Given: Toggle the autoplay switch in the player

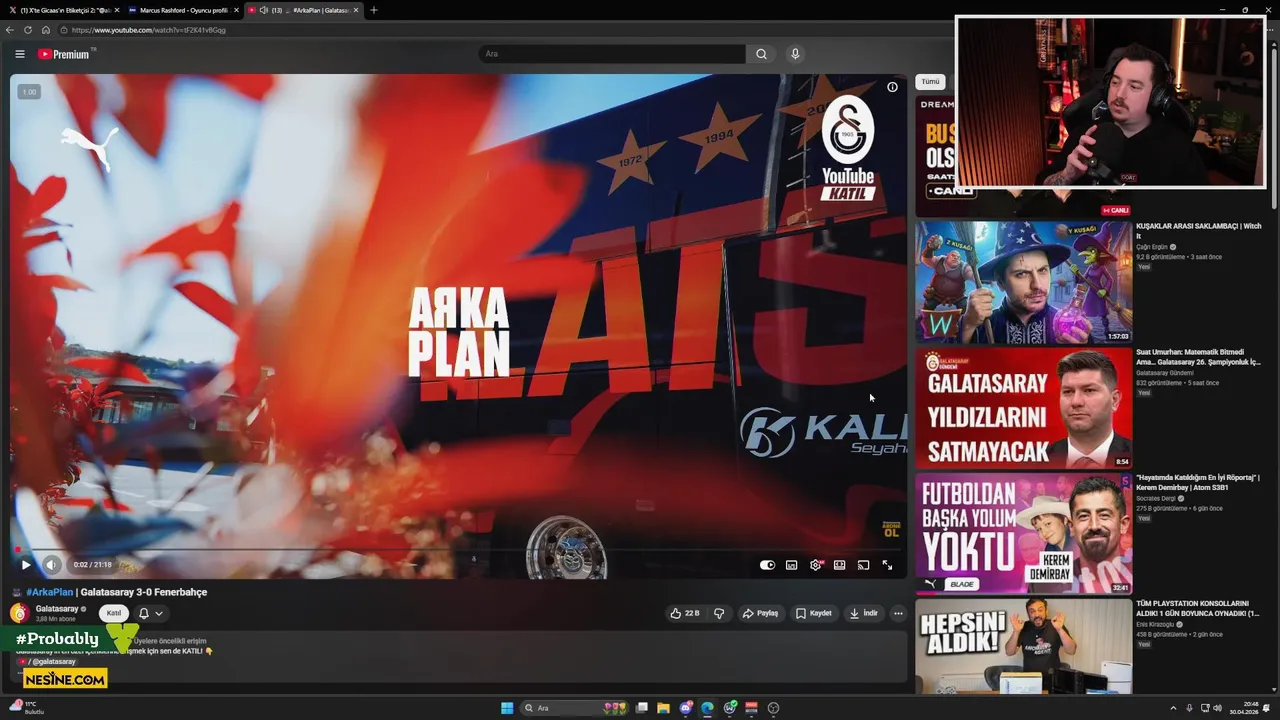Looking at the screenshot, I should pos(767,565).
